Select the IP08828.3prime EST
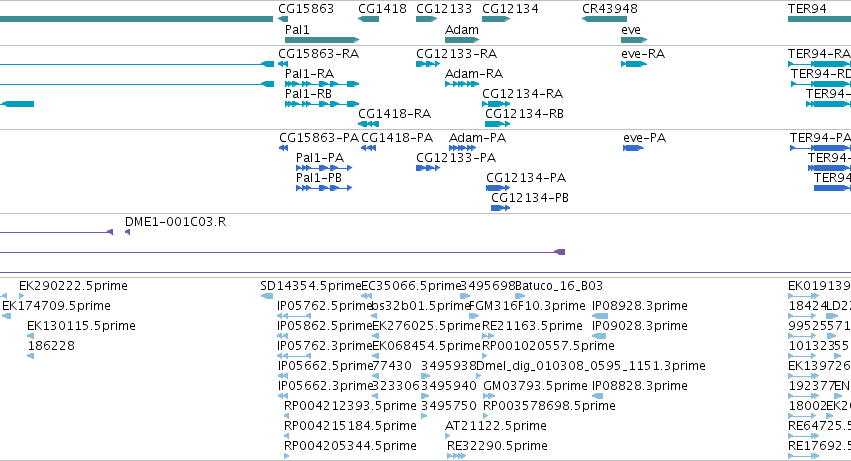 (x=596, y=396)
